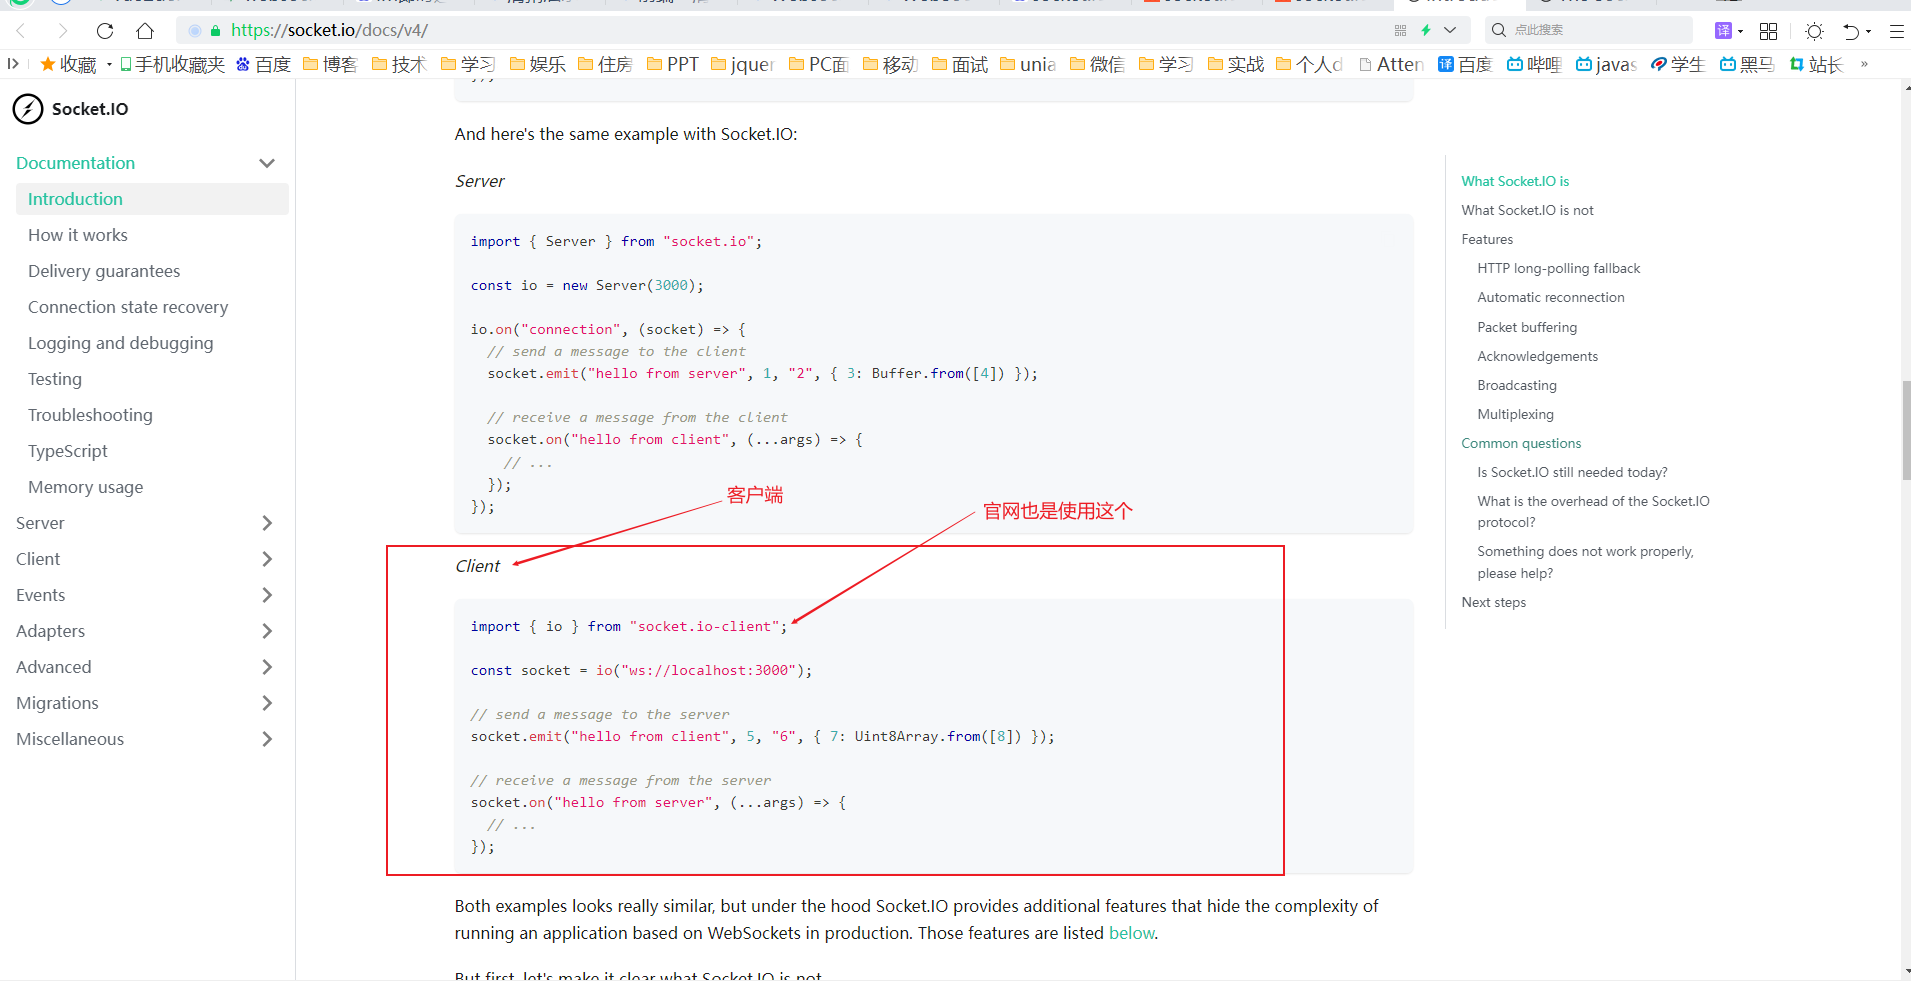Click the "below" link in paragraph
The width and height of the screenshot is (1911, 984).
pos(1131,933)
